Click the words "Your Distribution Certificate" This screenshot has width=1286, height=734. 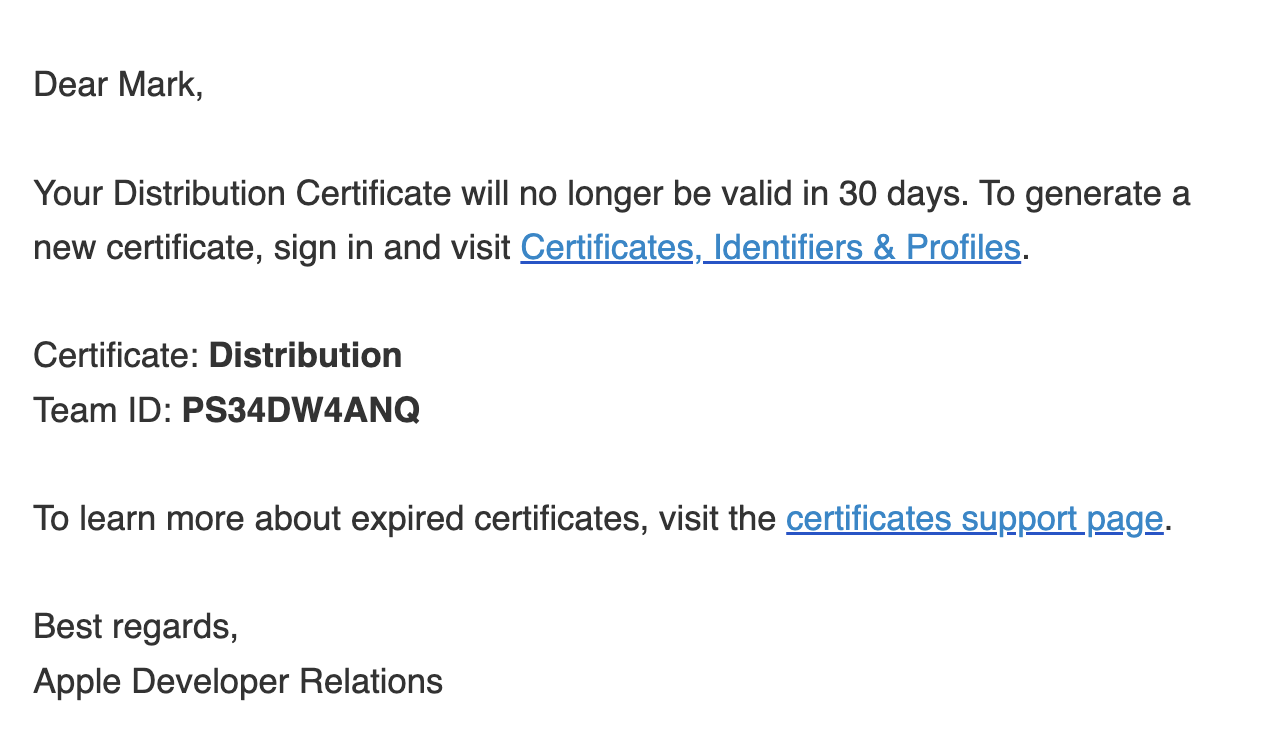coord(242,193)
